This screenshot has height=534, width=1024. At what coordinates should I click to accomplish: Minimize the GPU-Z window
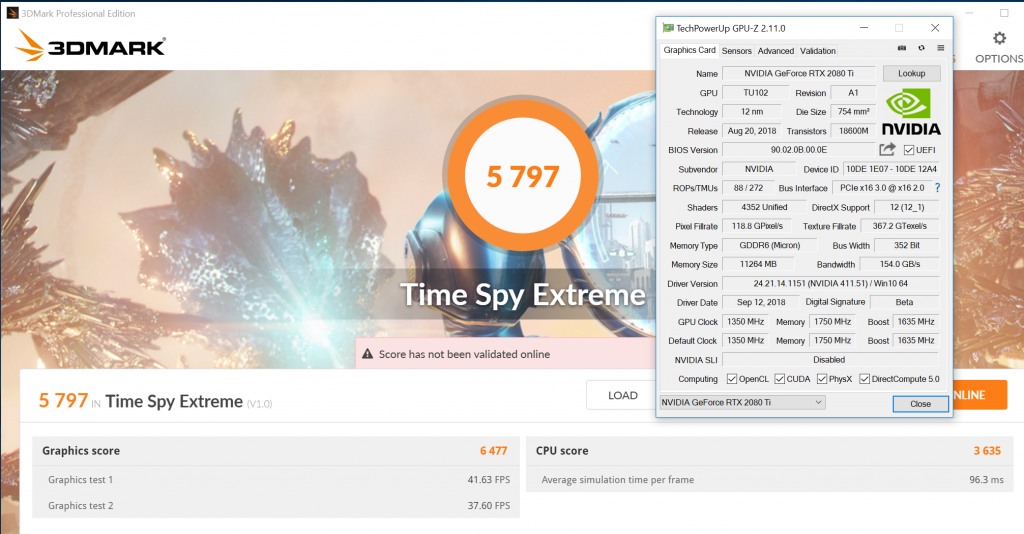click(864, 28)
